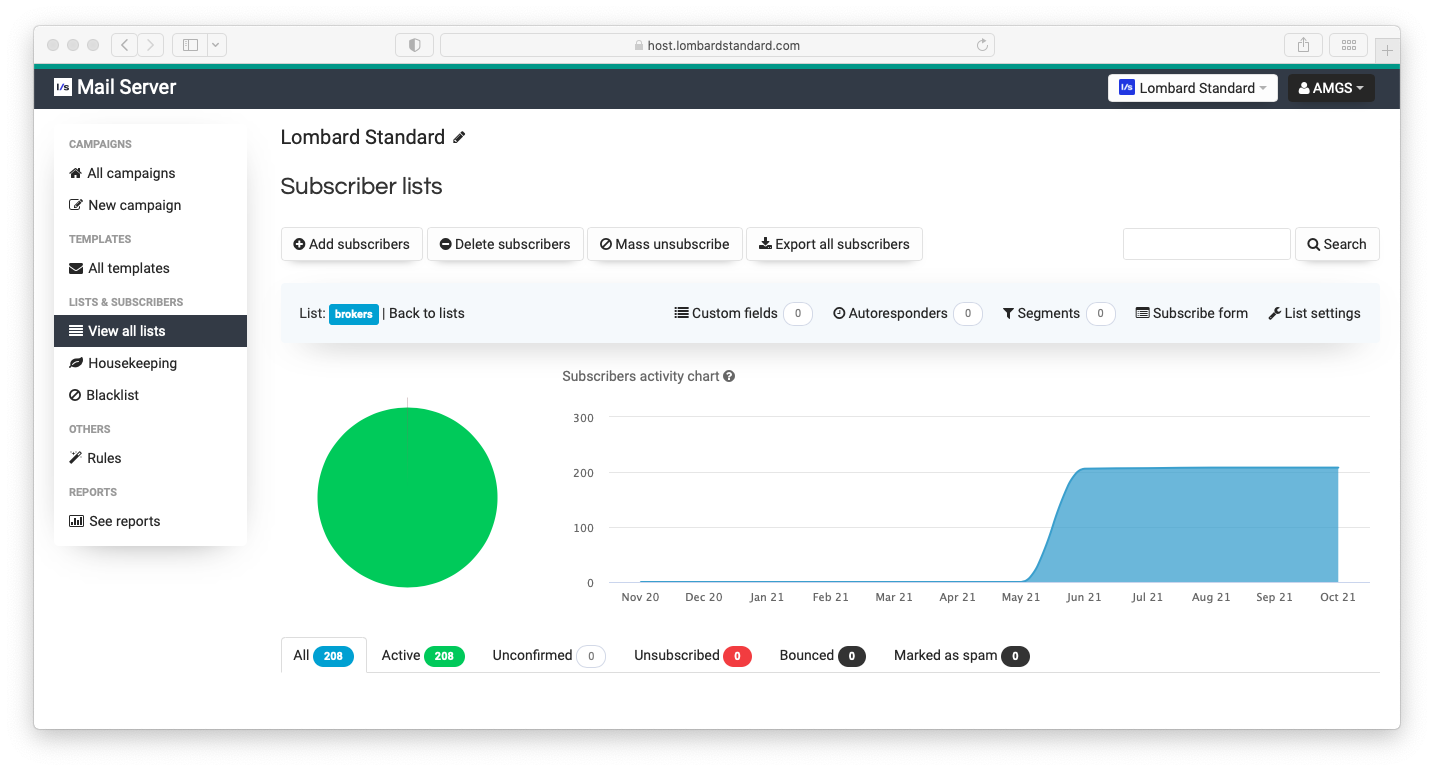This screenshot has width=1434, height=771.
Task: Select the Unsubscribed tab
Action: [692, 656]
